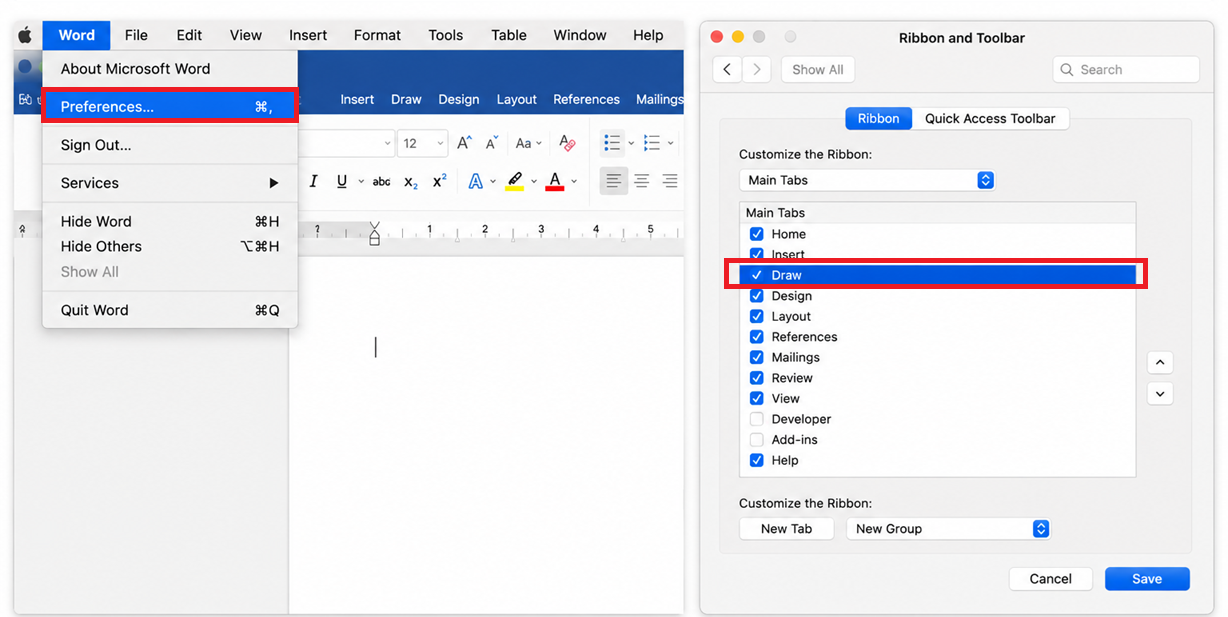Apply subscript formatting
The width and height of the screenshot is (1228, 617).
[x=411, y=182]
